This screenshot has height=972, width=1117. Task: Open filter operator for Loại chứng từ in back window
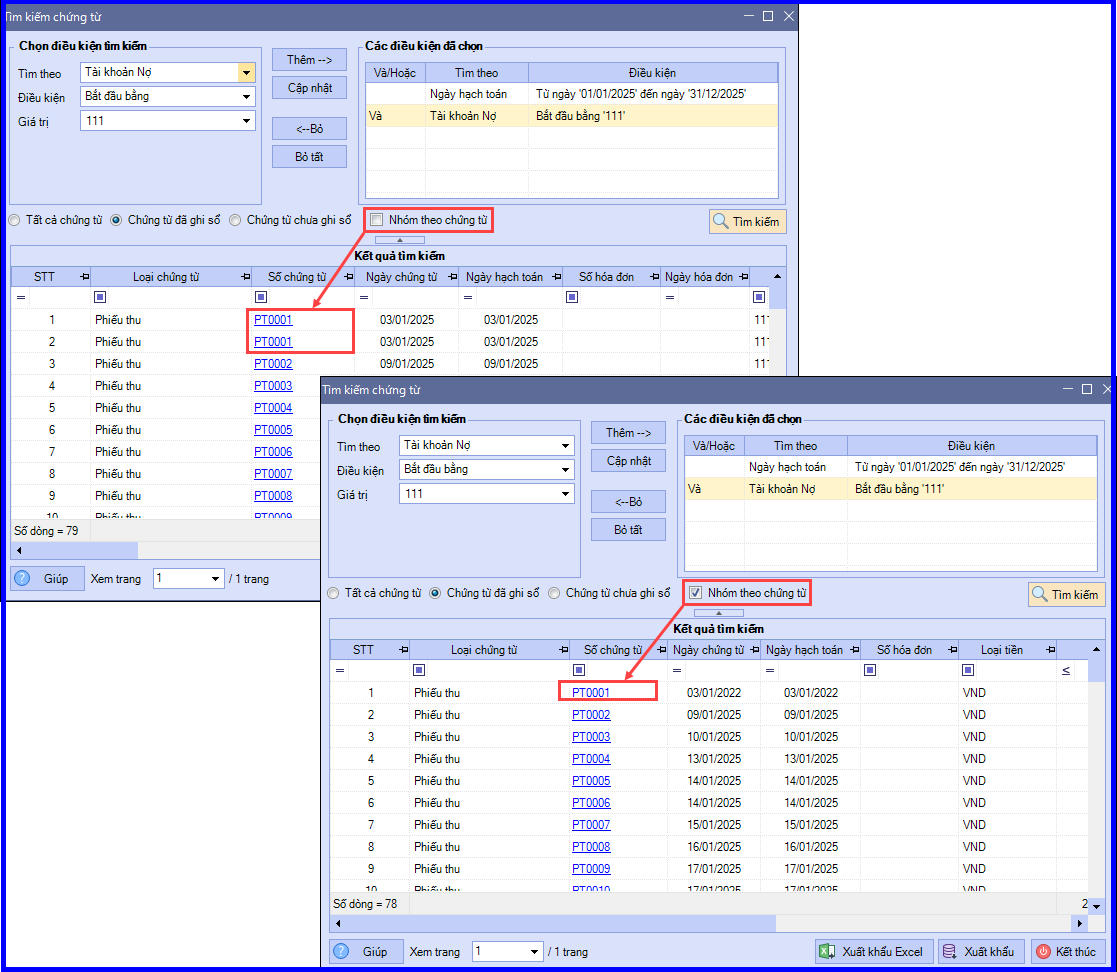point(100,297)
